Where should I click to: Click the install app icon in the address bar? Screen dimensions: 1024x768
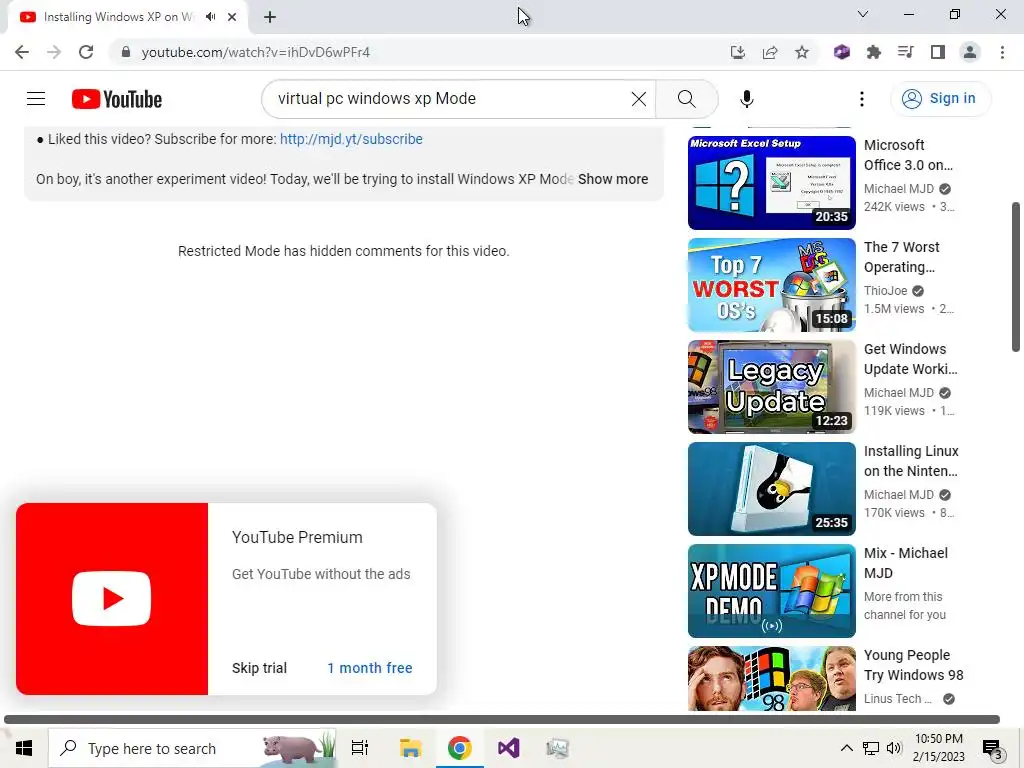click(x=738, y=52)
